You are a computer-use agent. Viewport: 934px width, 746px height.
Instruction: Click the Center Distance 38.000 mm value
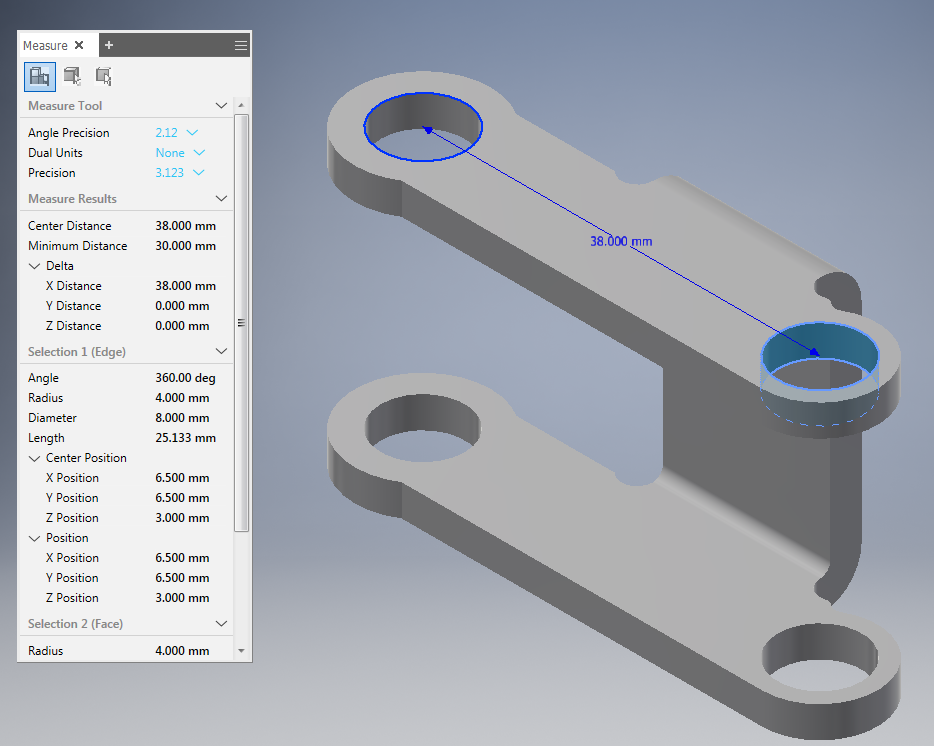(x=185, y=226)
